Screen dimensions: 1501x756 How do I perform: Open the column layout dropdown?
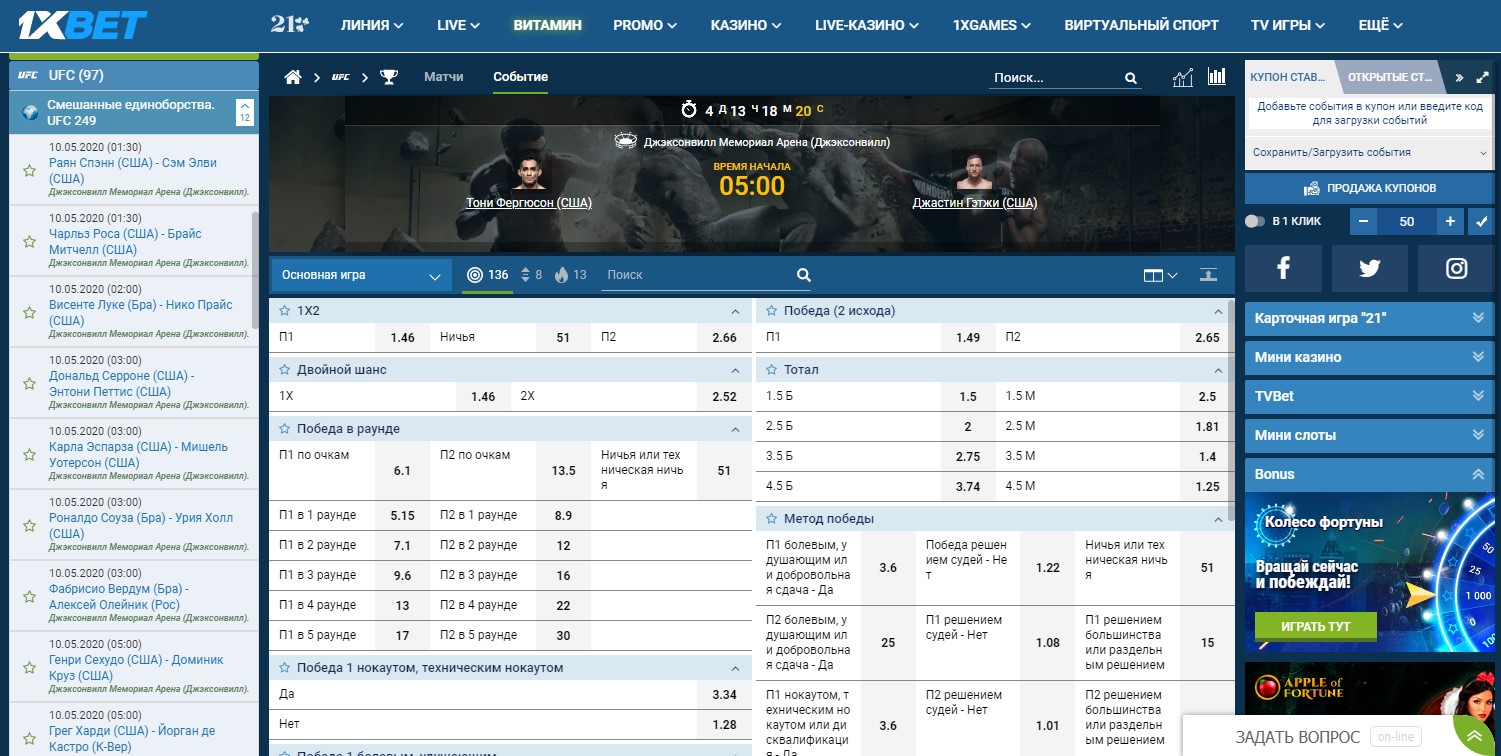(x=1160, y=275)
